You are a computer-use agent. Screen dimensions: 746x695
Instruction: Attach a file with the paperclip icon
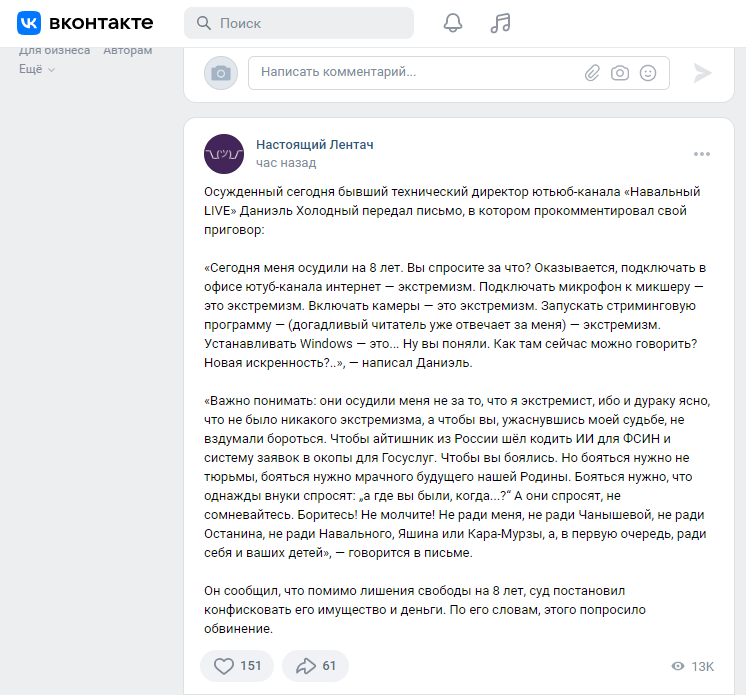pyautogui.click(x=593, y=72)
